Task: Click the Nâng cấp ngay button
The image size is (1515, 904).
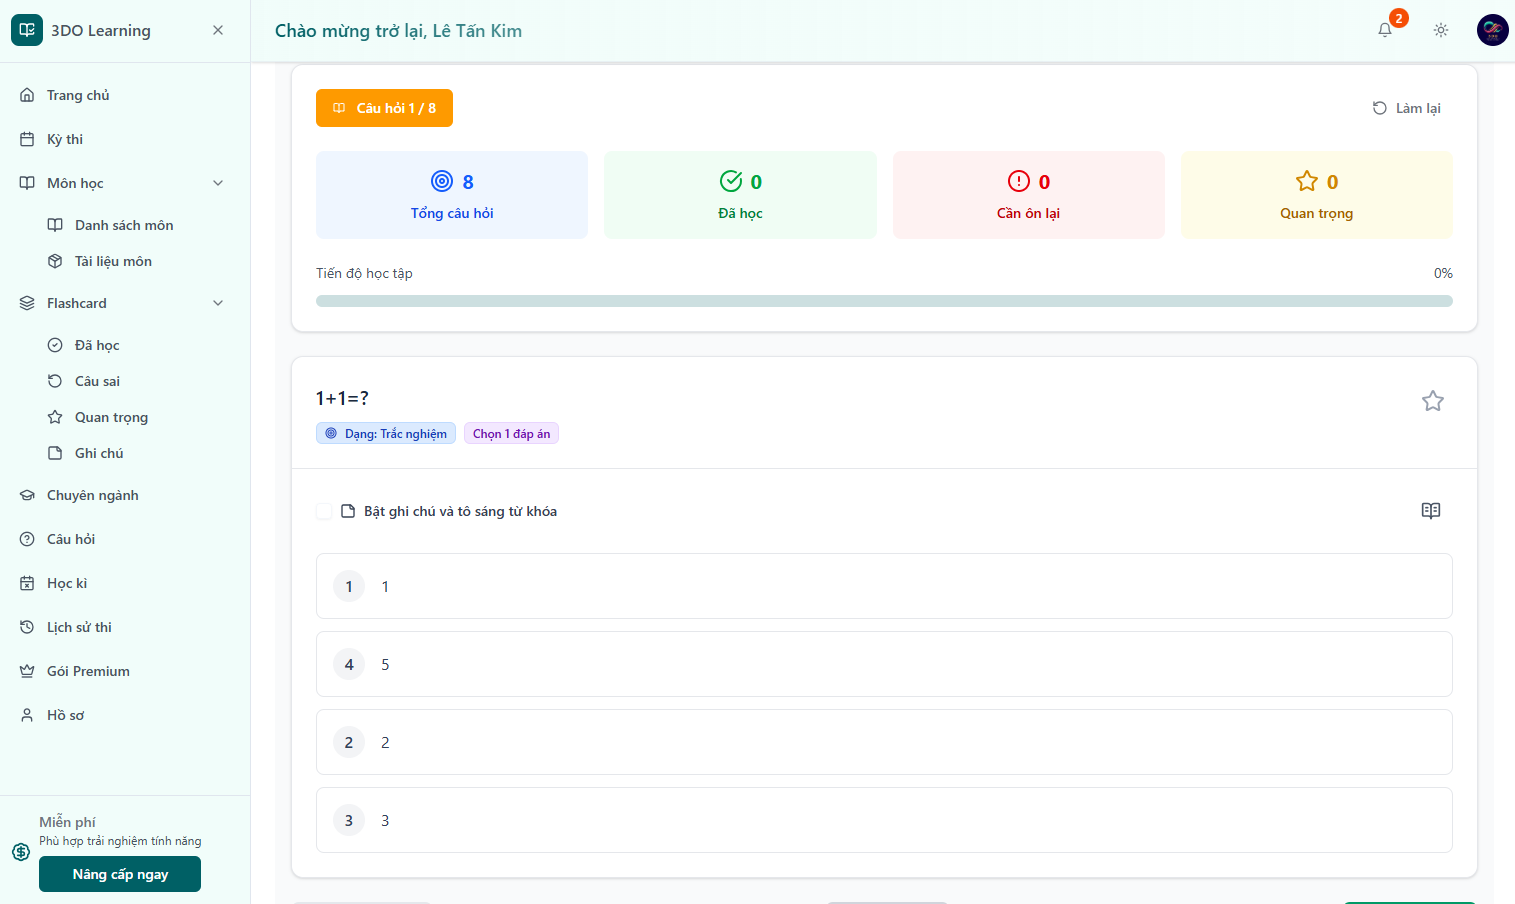Action: tap(119, 873)
